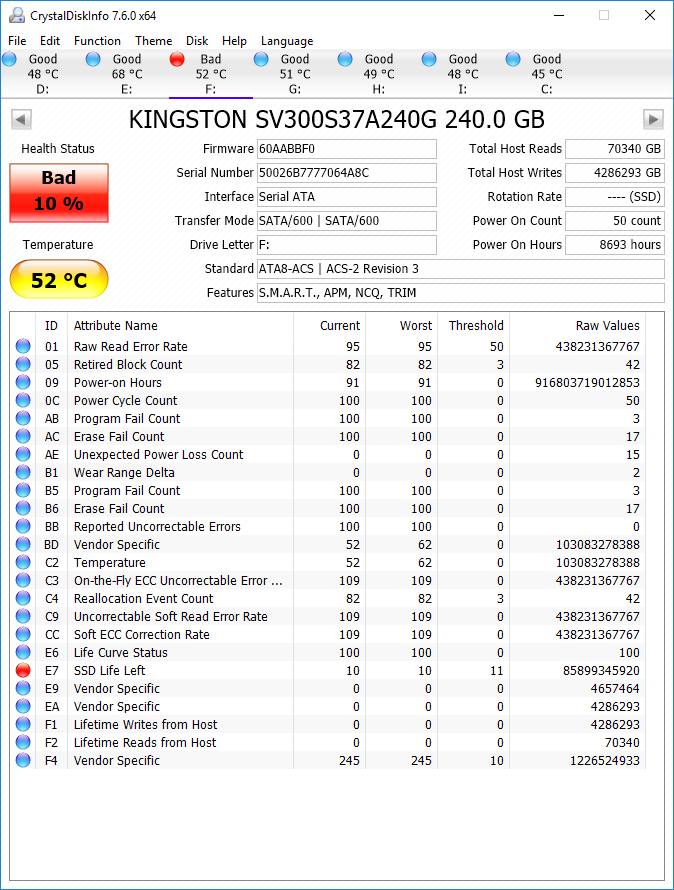674x890 pixels.
Task: Click the Drive Letter field
Action: tap(347, 245)
